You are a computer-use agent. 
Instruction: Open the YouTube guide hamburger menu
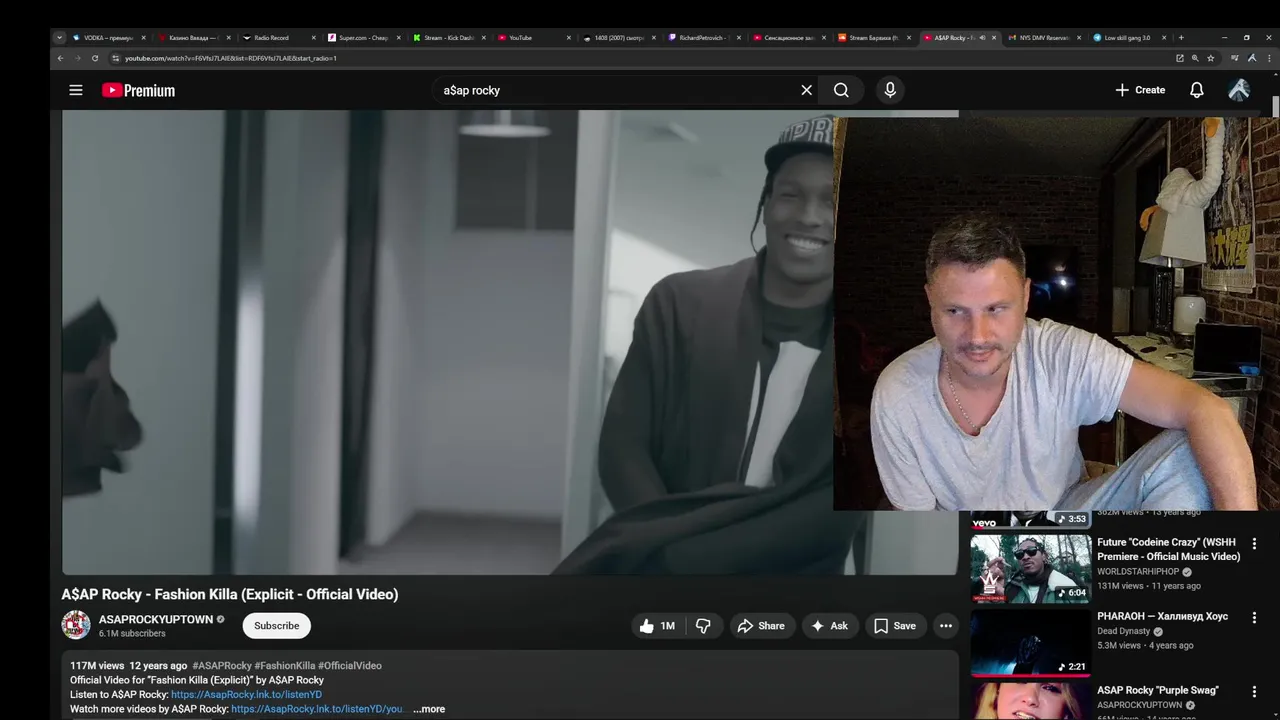[x=76, y=90]
